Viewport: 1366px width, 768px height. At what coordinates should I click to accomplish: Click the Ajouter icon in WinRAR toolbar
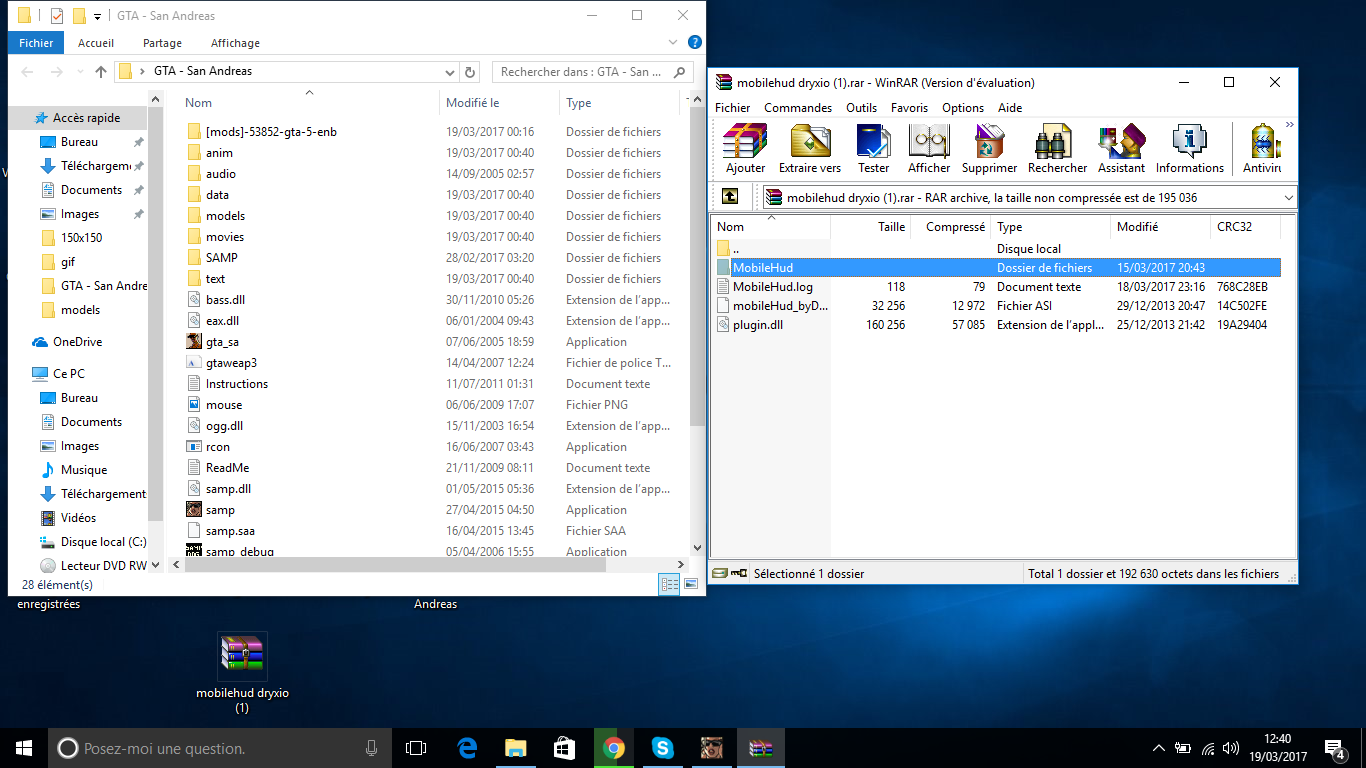(x=745, y=149)
